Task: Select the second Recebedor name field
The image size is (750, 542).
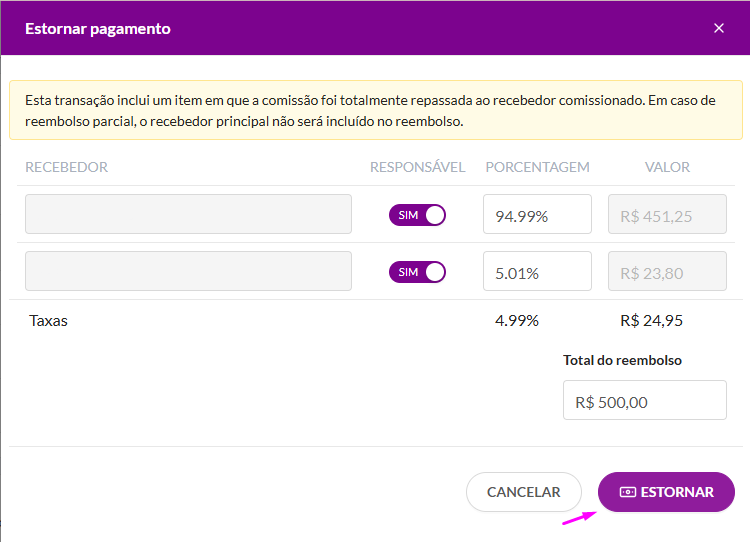Action: coord(188,271)
